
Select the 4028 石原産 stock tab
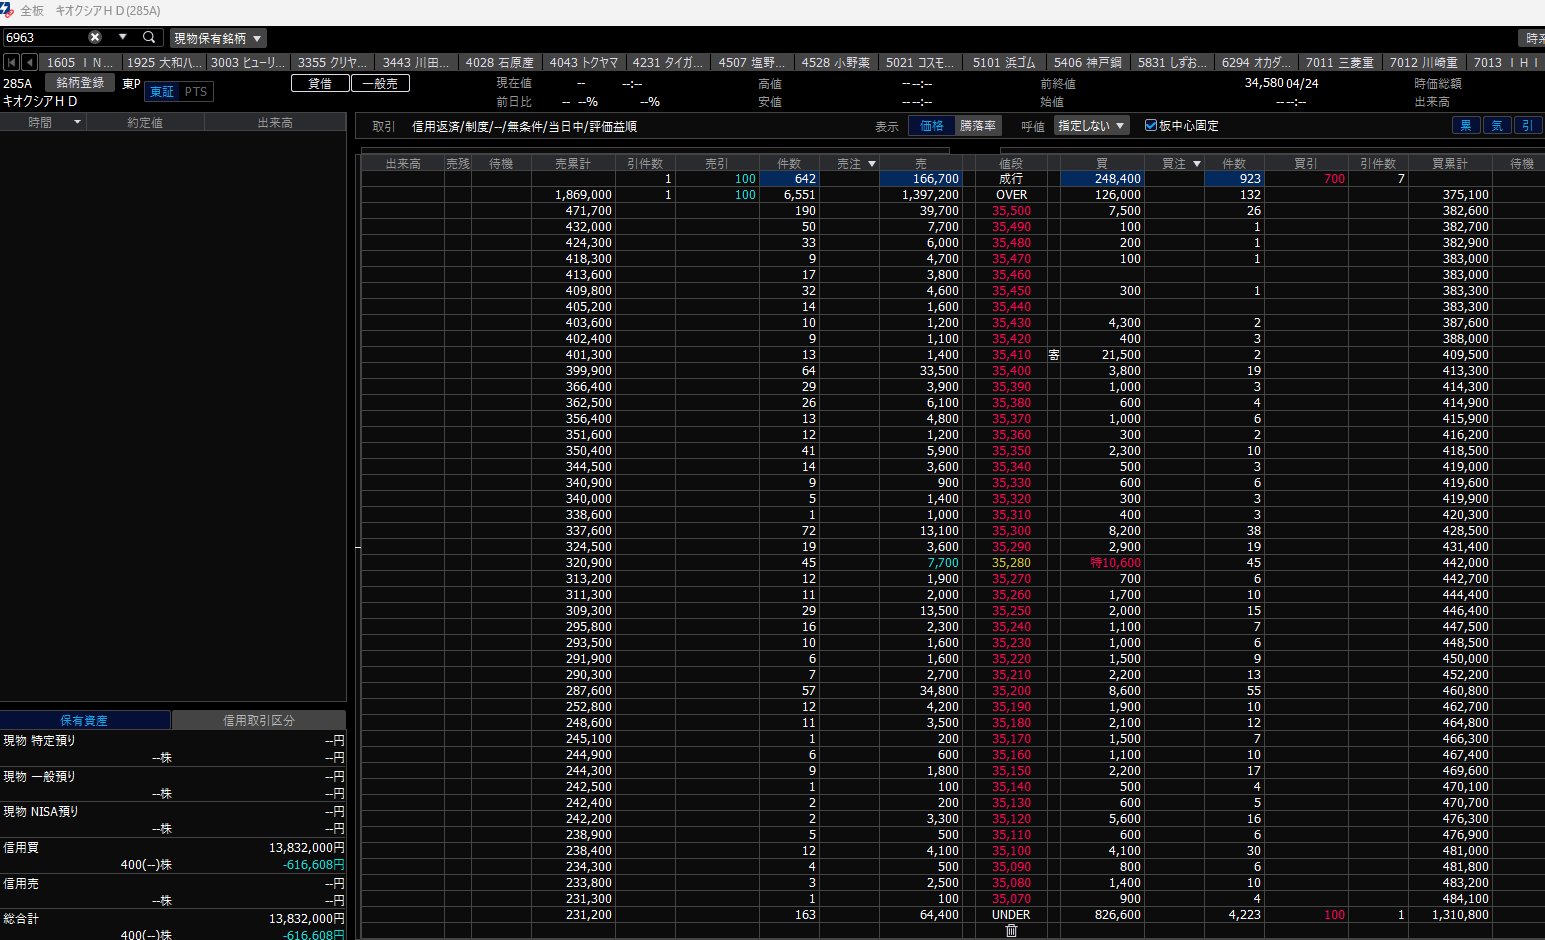click(499, 62)
